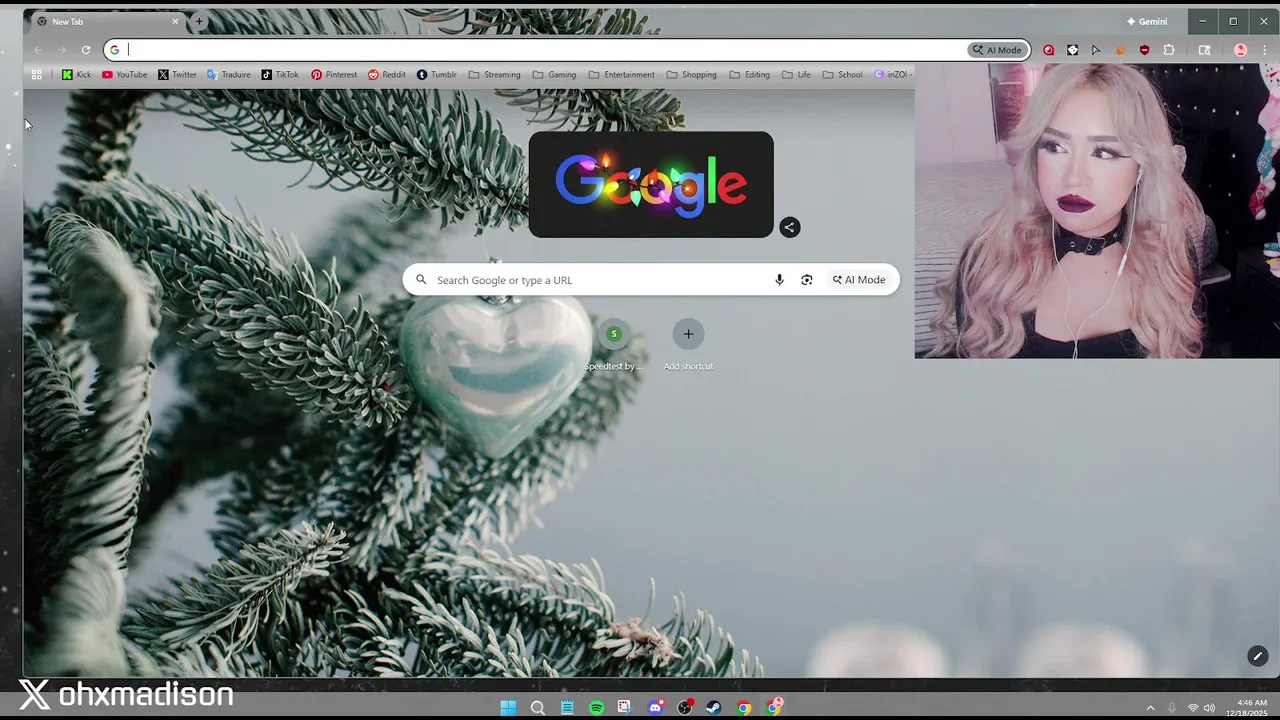The image size is (1280, 720).
Task: Open the Snipping Tool on taskbar
Action: click(625, 708)
